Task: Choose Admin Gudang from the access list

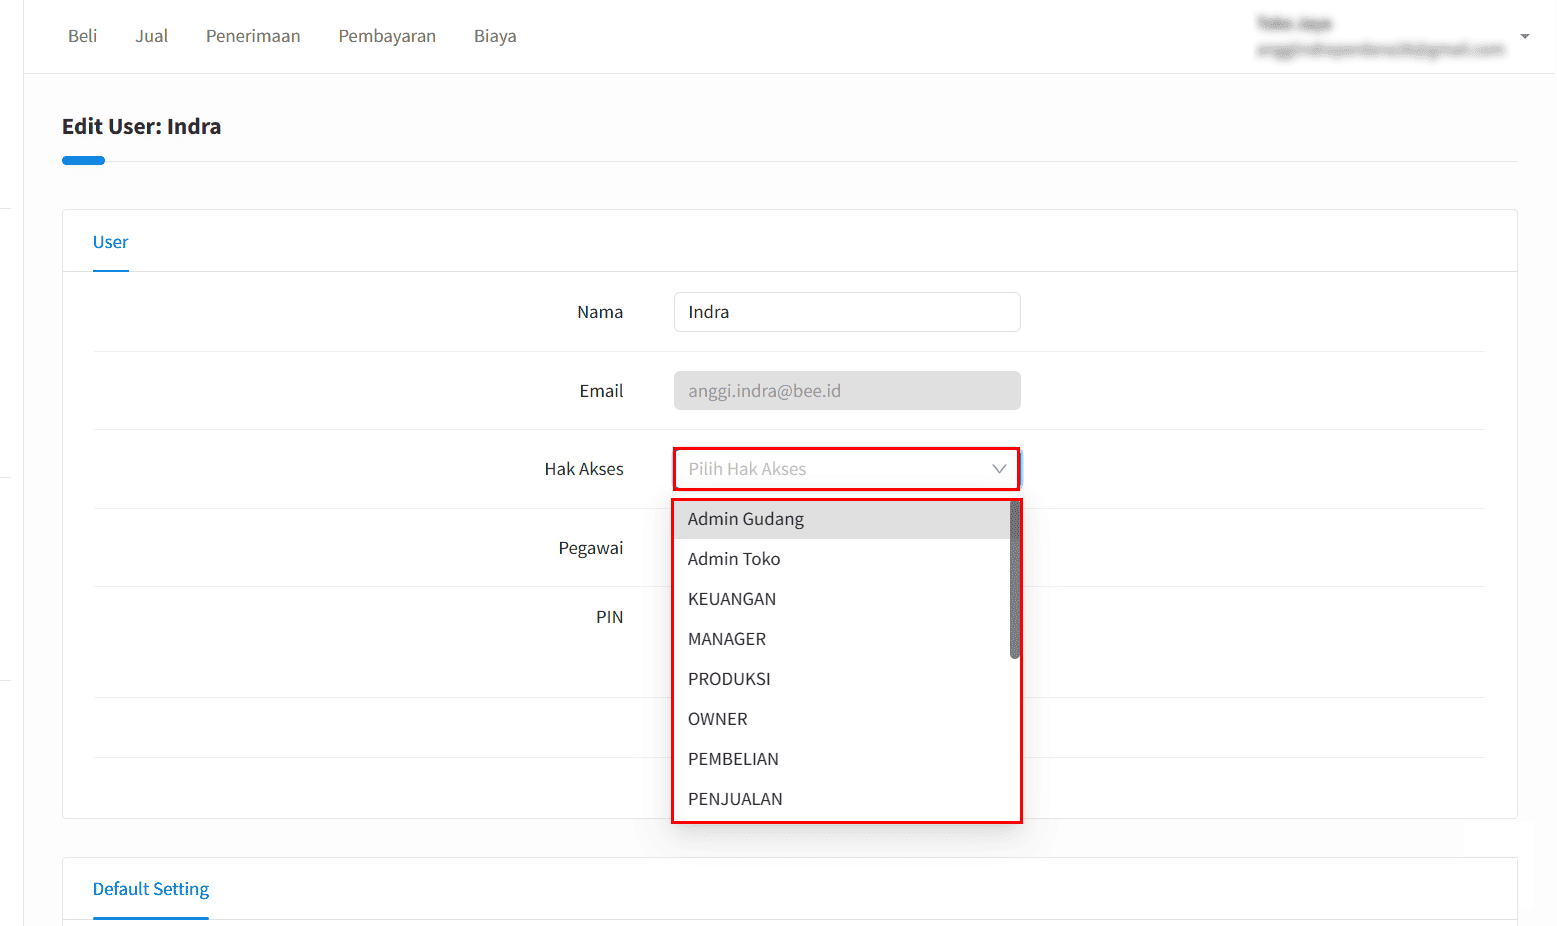Action: pos(746,519)
